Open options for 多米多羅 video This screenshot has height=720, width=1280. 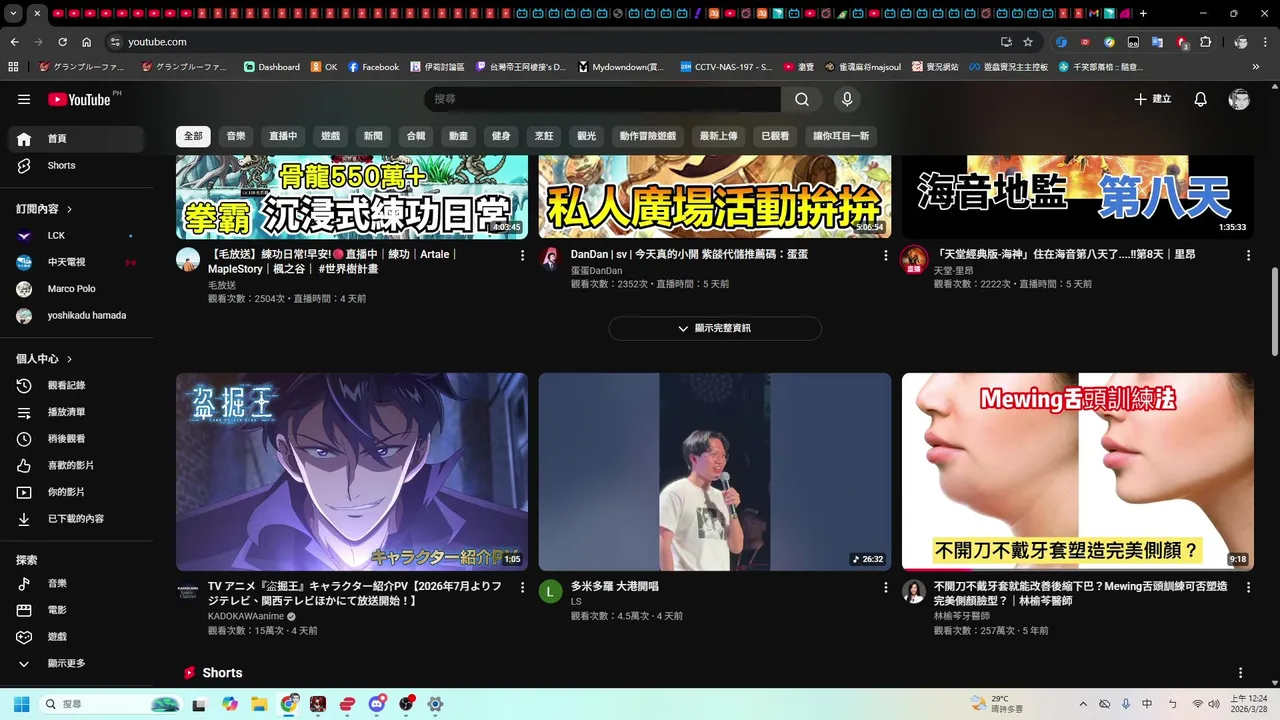click(x=885, y=588)
